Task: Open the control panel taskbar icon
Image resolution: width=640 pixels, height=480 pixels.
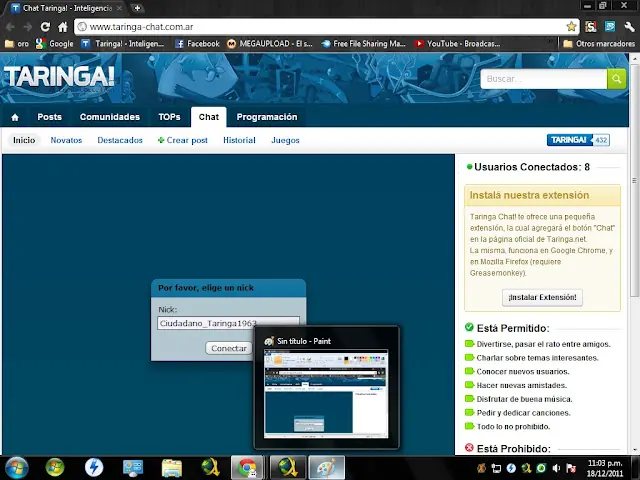Action: click(133, 468)
